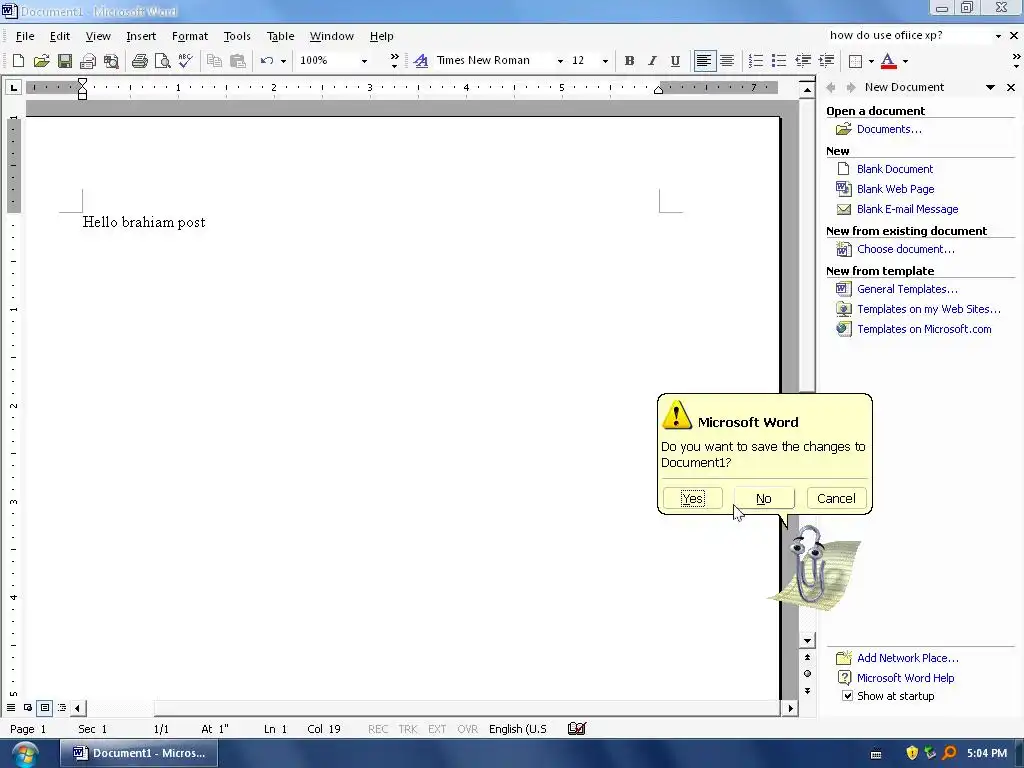Click the Clippy Office Assistant
The height and width of the screenshot is (768, 1024).
point(812,567)
